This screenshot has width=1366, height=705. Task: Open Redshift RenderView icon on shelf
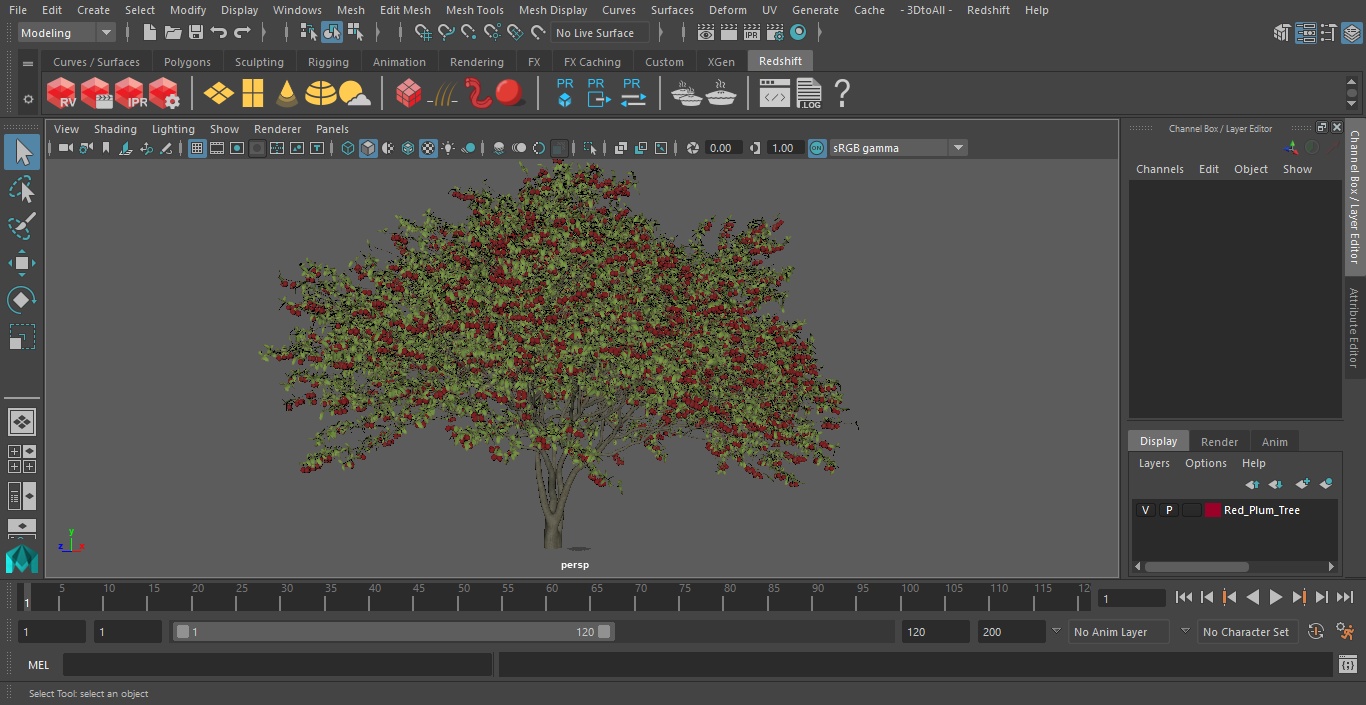(62, 94)
